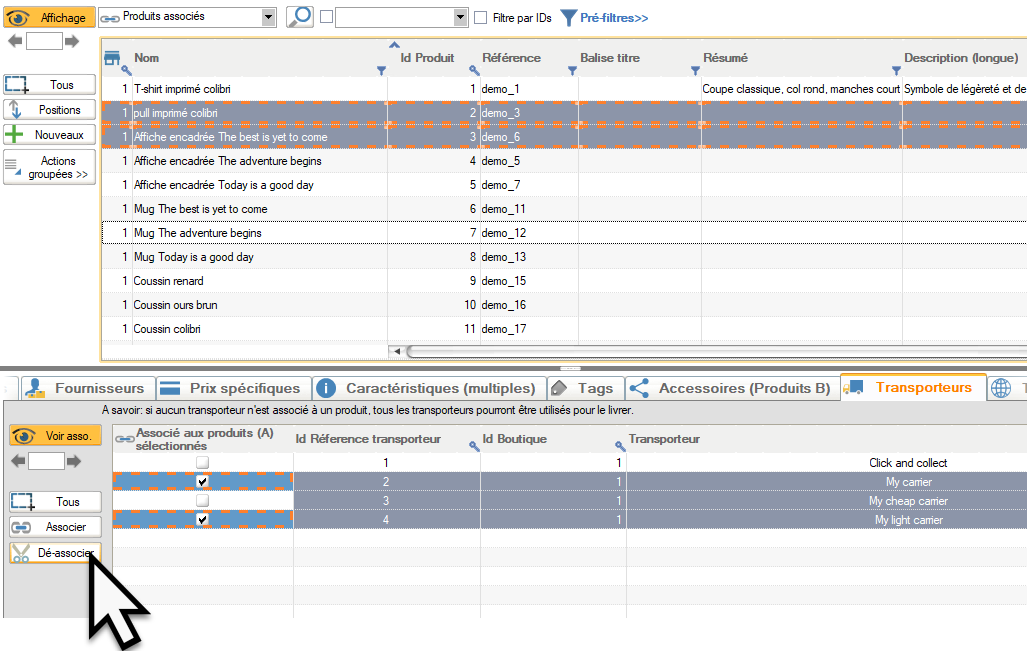
Task: Click the Dé-associer button
Action: coord(56,553)
